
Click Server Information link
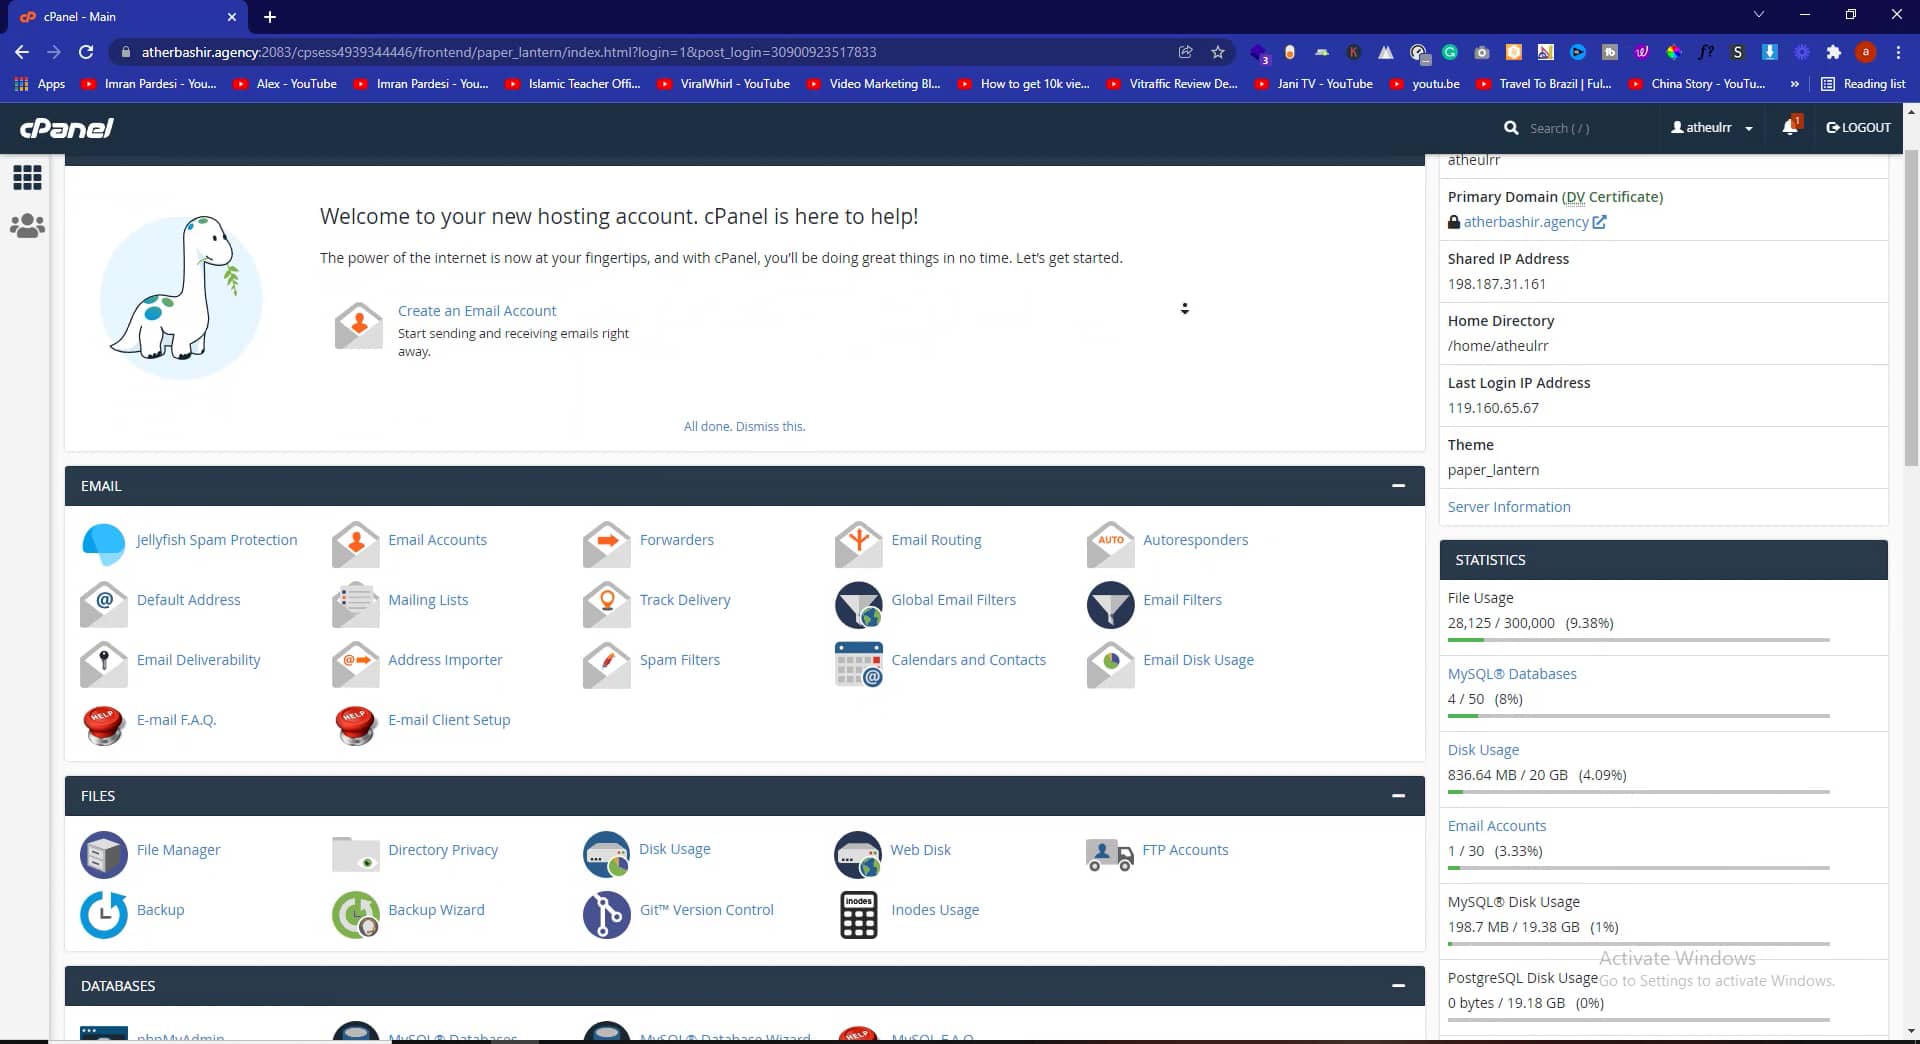pos(1509,507)
